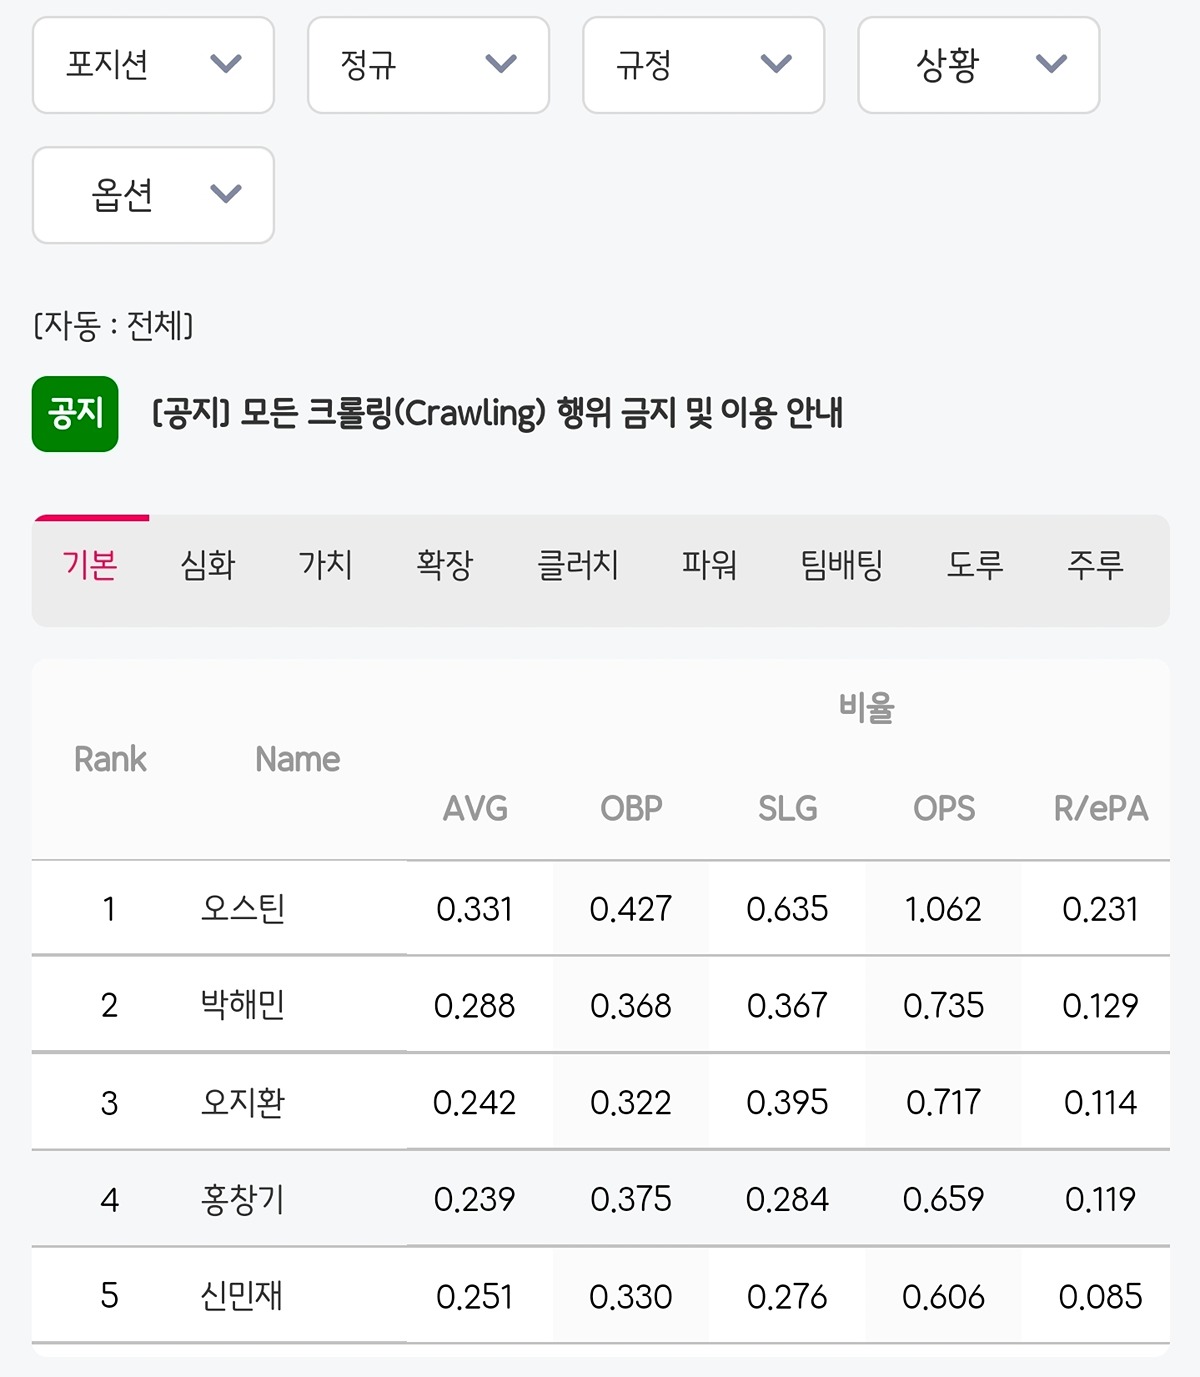Viewport: 1200px width, 1377px height.
Task: Open the 확장 tab
Action: click(445, 565)
